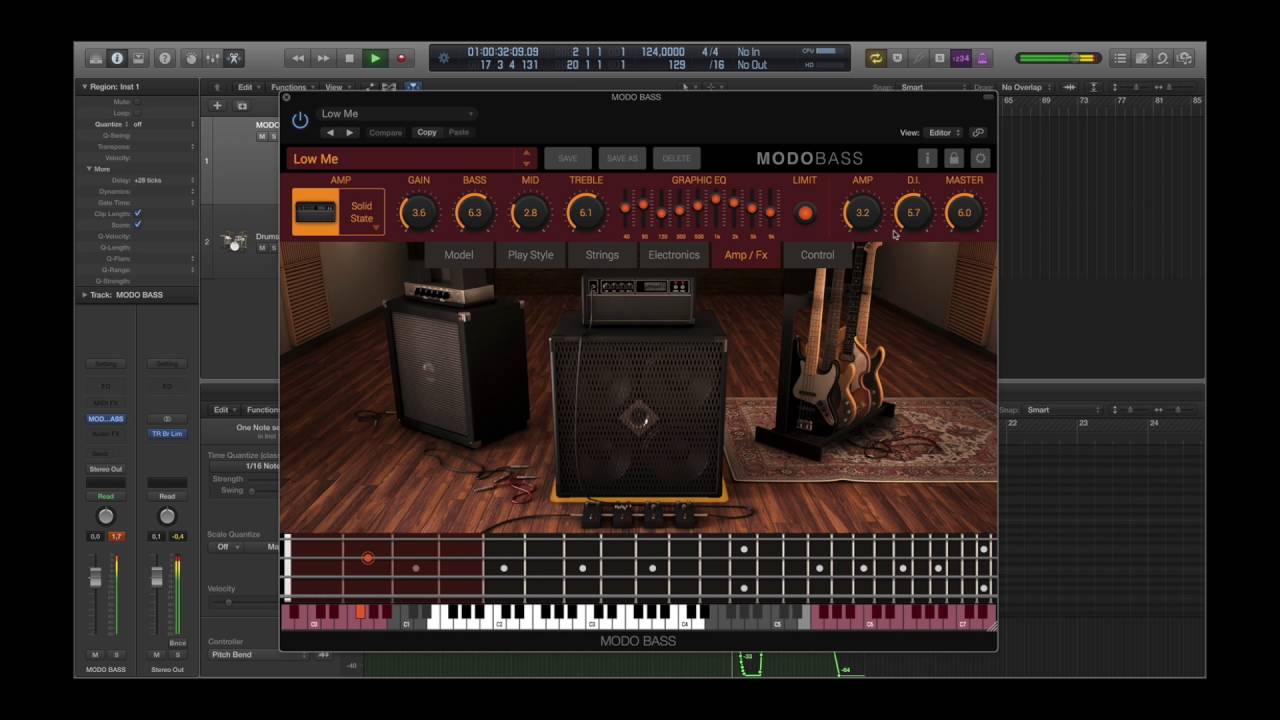Click the Solid State amp thumbnail
This screenshot has width=1280, height=720.
315,212
